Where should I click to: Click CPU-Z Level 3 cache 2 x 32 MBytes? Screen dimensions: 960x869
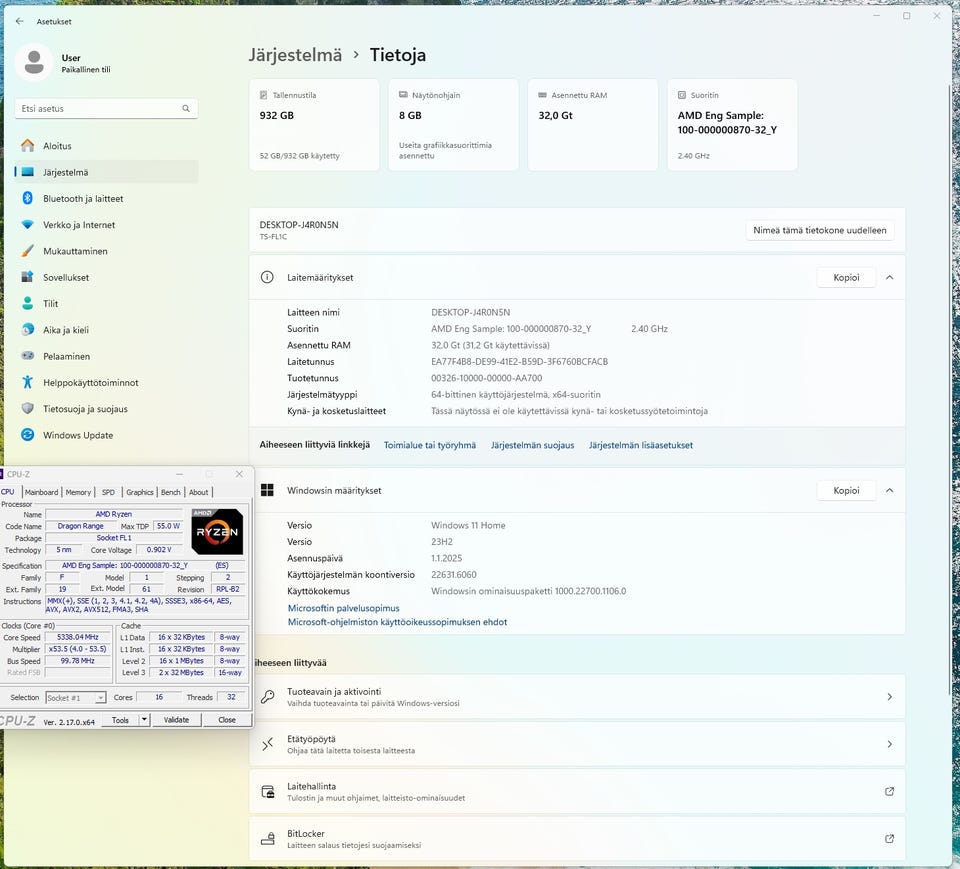(x=182, y=673)
